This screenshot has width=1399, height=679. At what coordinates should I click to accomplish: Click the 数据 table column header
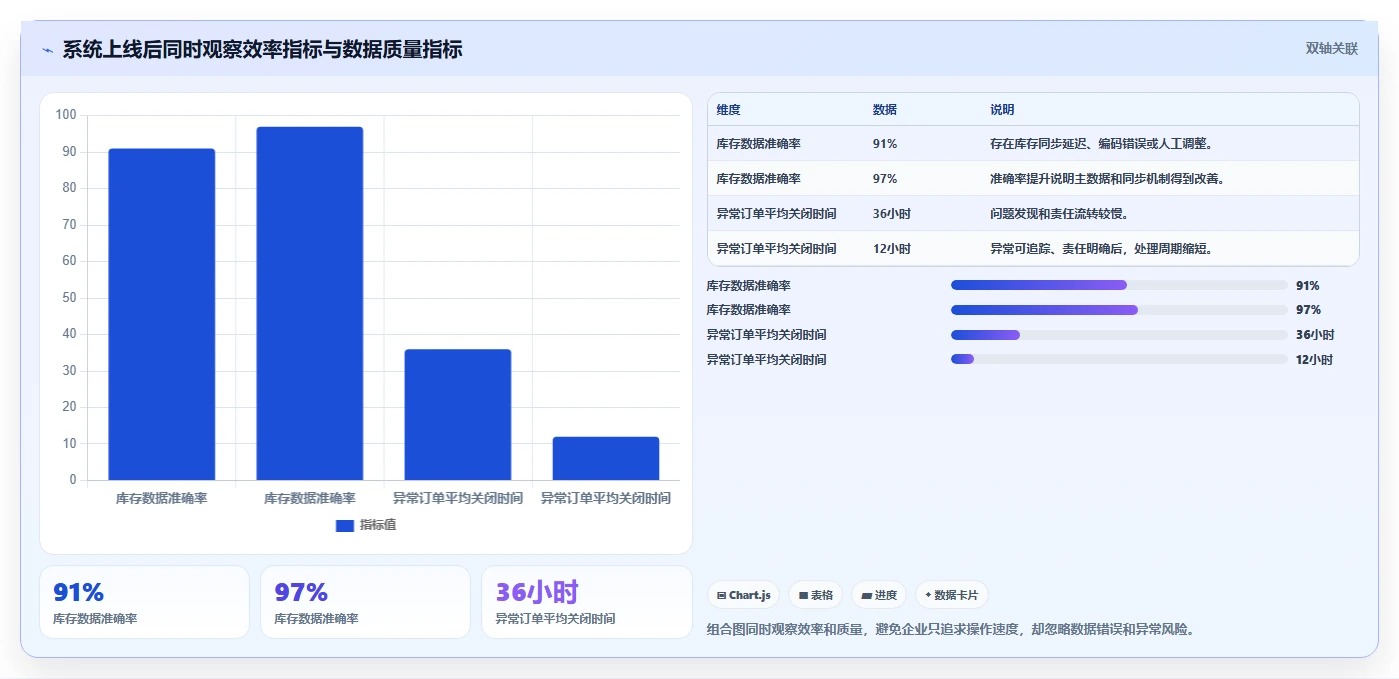pos(885,110)
